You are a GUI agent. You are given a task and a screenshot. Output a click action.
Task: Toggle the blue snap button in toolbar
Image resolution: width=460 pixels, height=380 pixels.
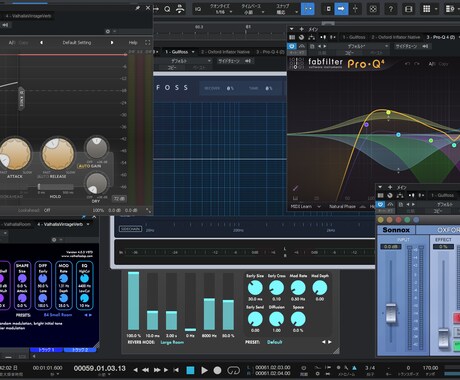click(307, 9)
